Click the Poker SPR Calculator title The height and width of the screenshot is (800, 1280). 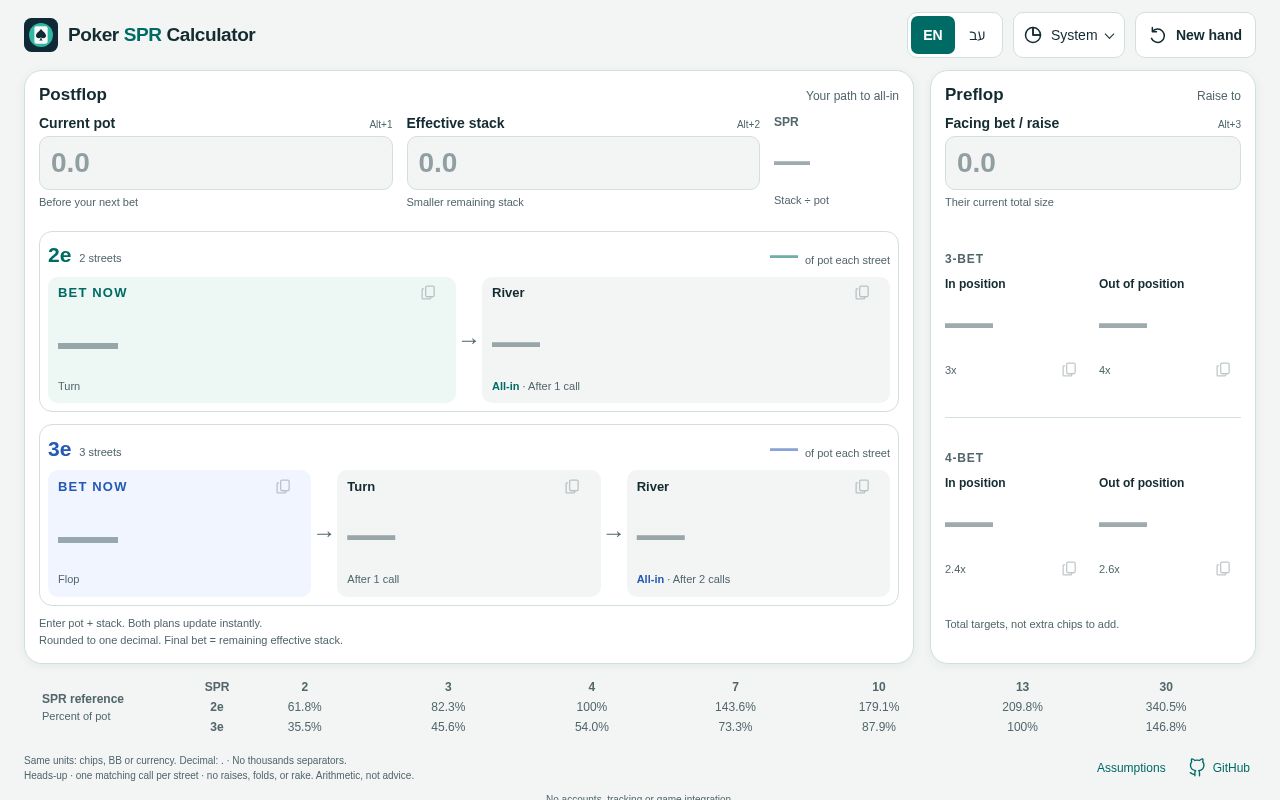pyautogui.click(x=162, y=35)
